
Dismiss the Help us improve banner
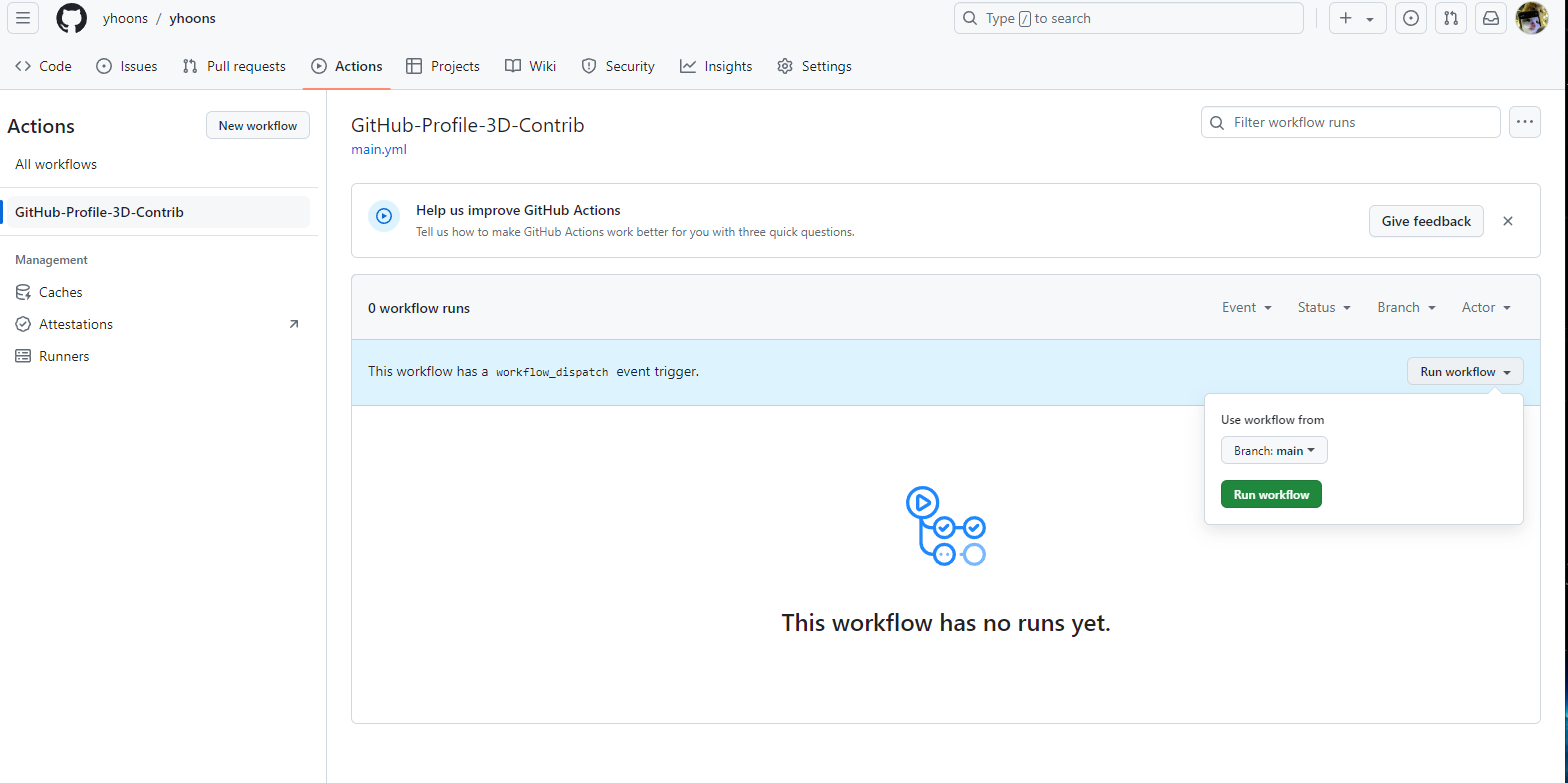coord(1508,221)
